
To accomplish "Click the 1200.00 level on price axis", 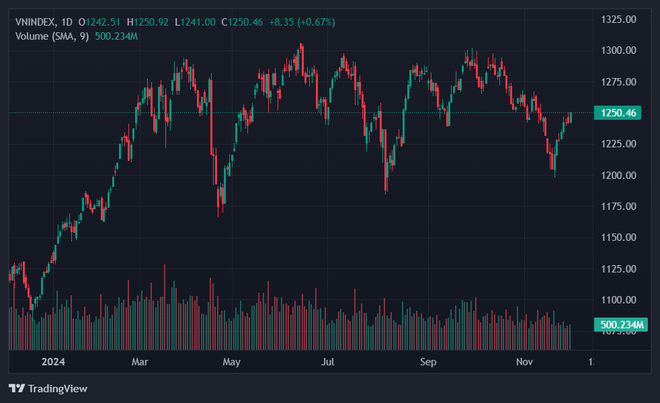I will coord(620,175).
